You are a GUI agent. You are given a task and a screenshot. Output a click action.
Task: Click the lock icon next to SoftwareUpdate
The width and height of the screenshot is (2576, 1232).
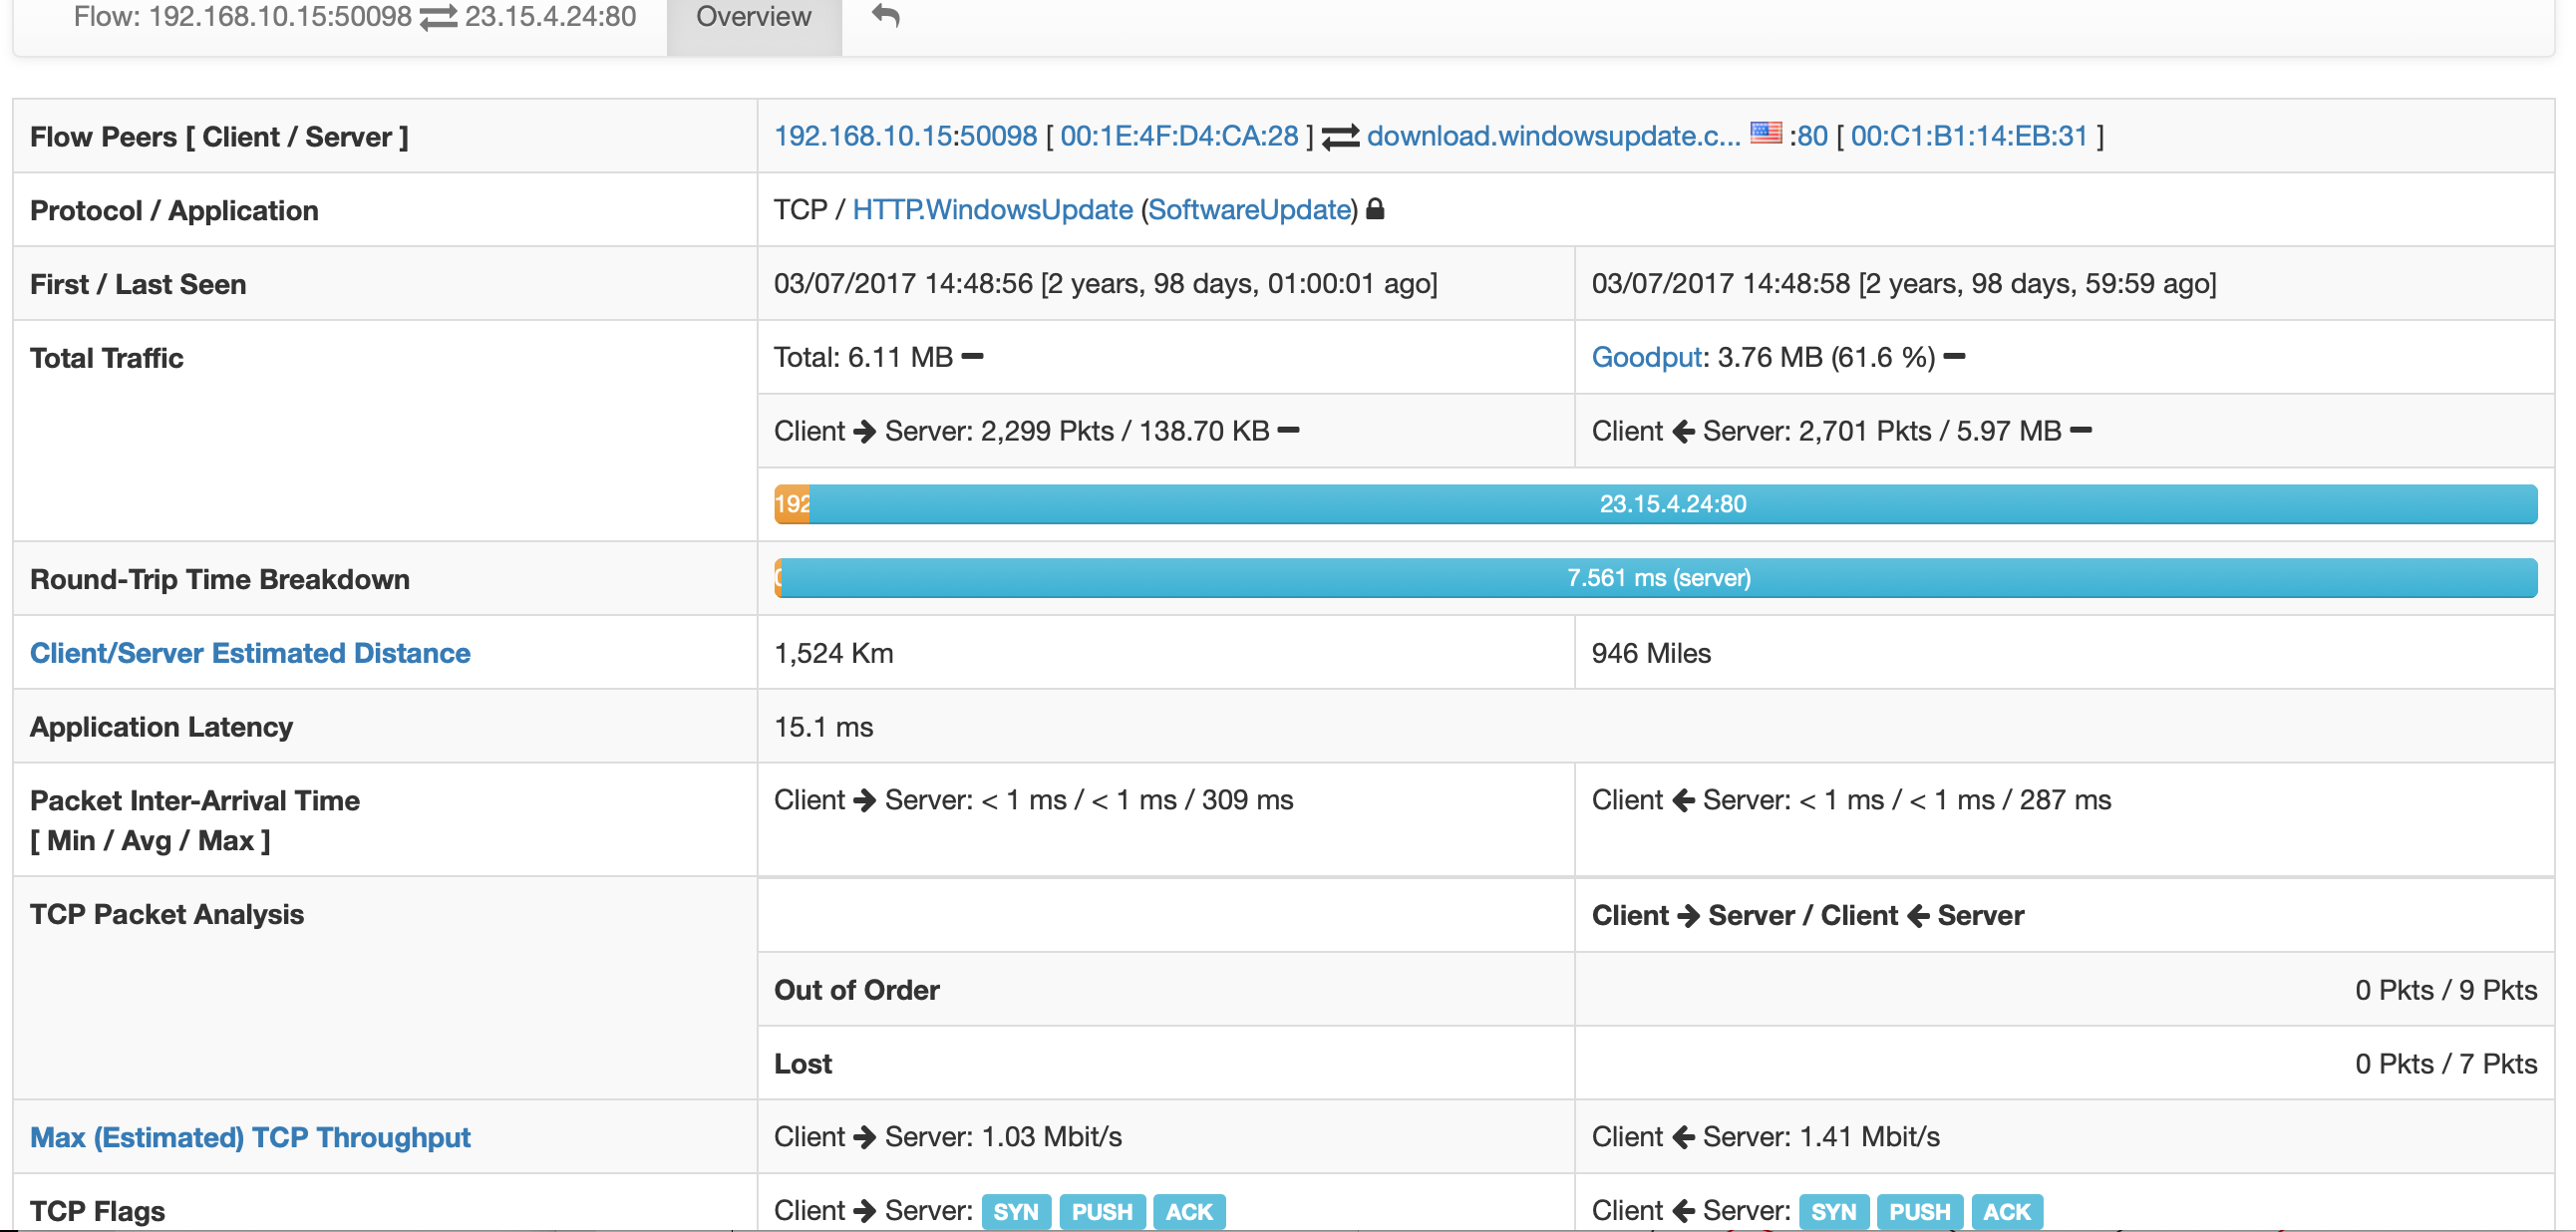coord(1377,210)
